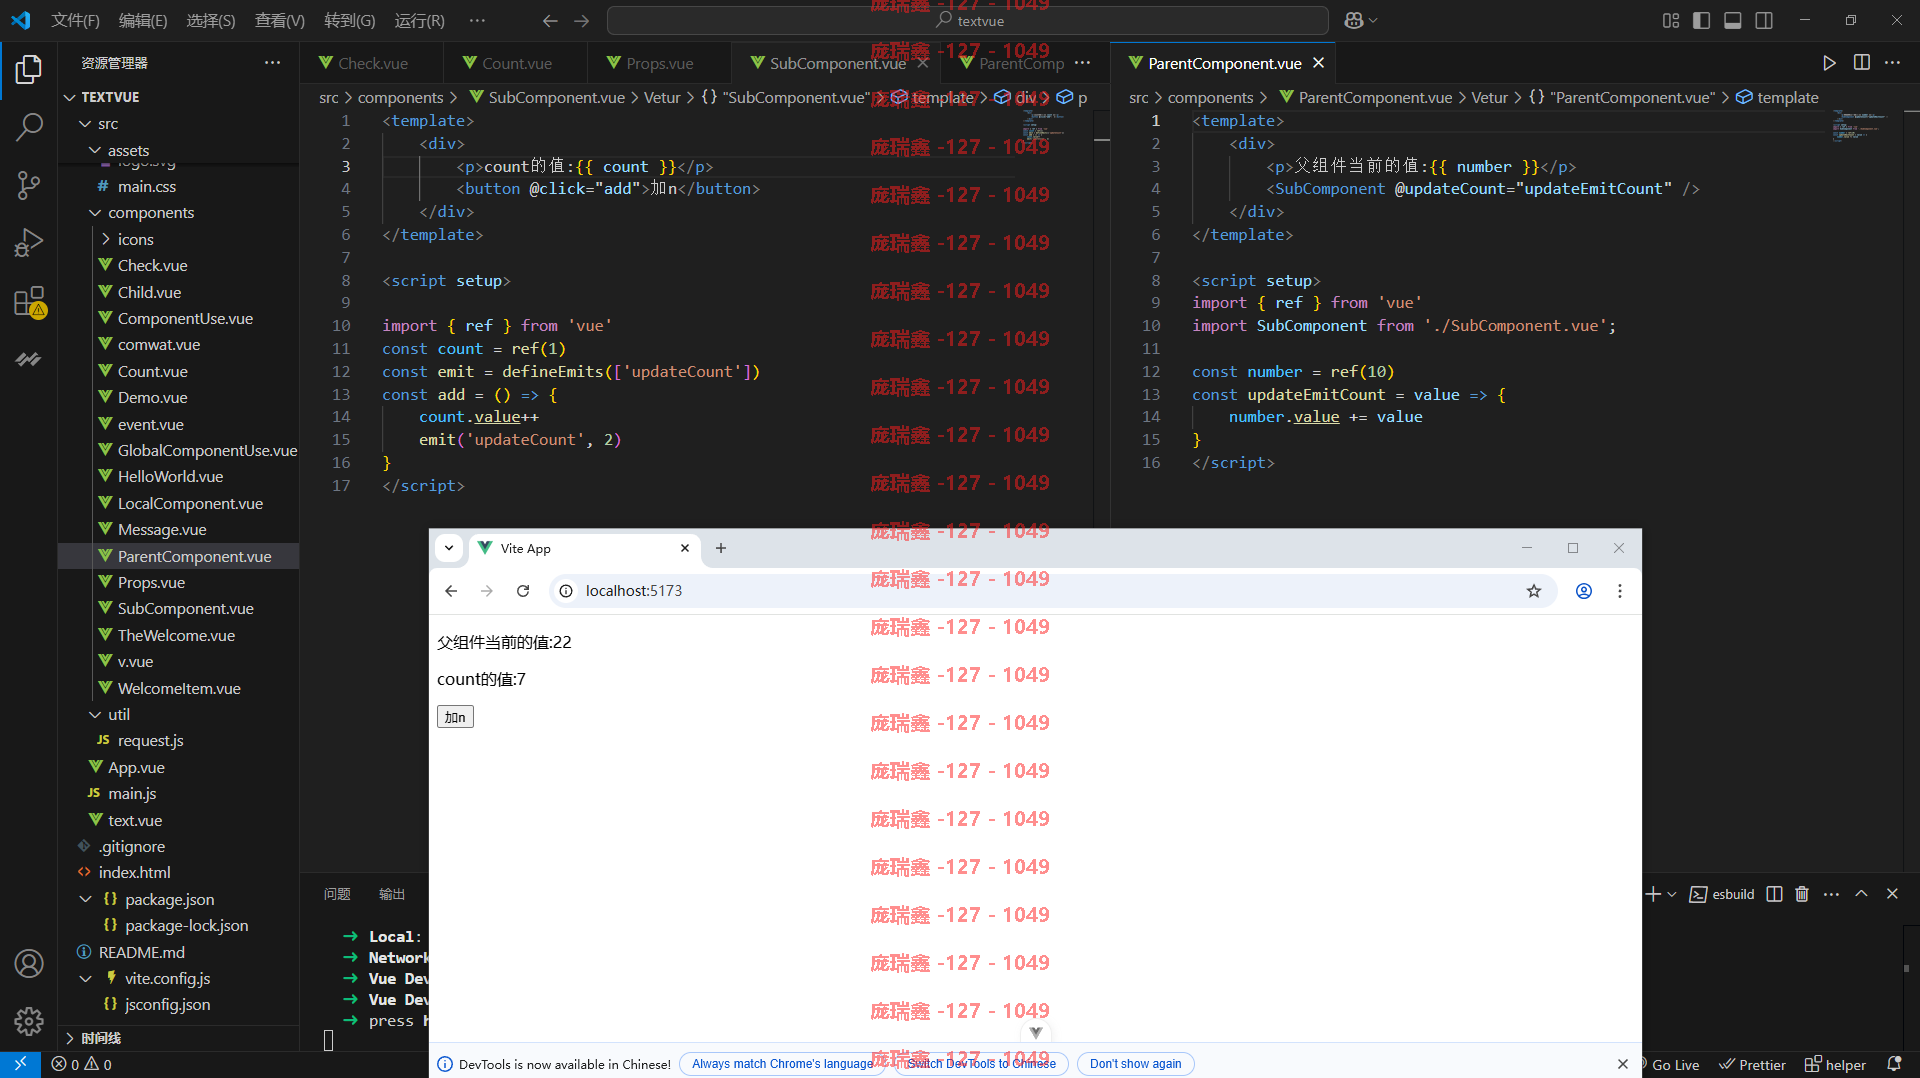Open App.vue in file tree

click(x=136, y=768)
